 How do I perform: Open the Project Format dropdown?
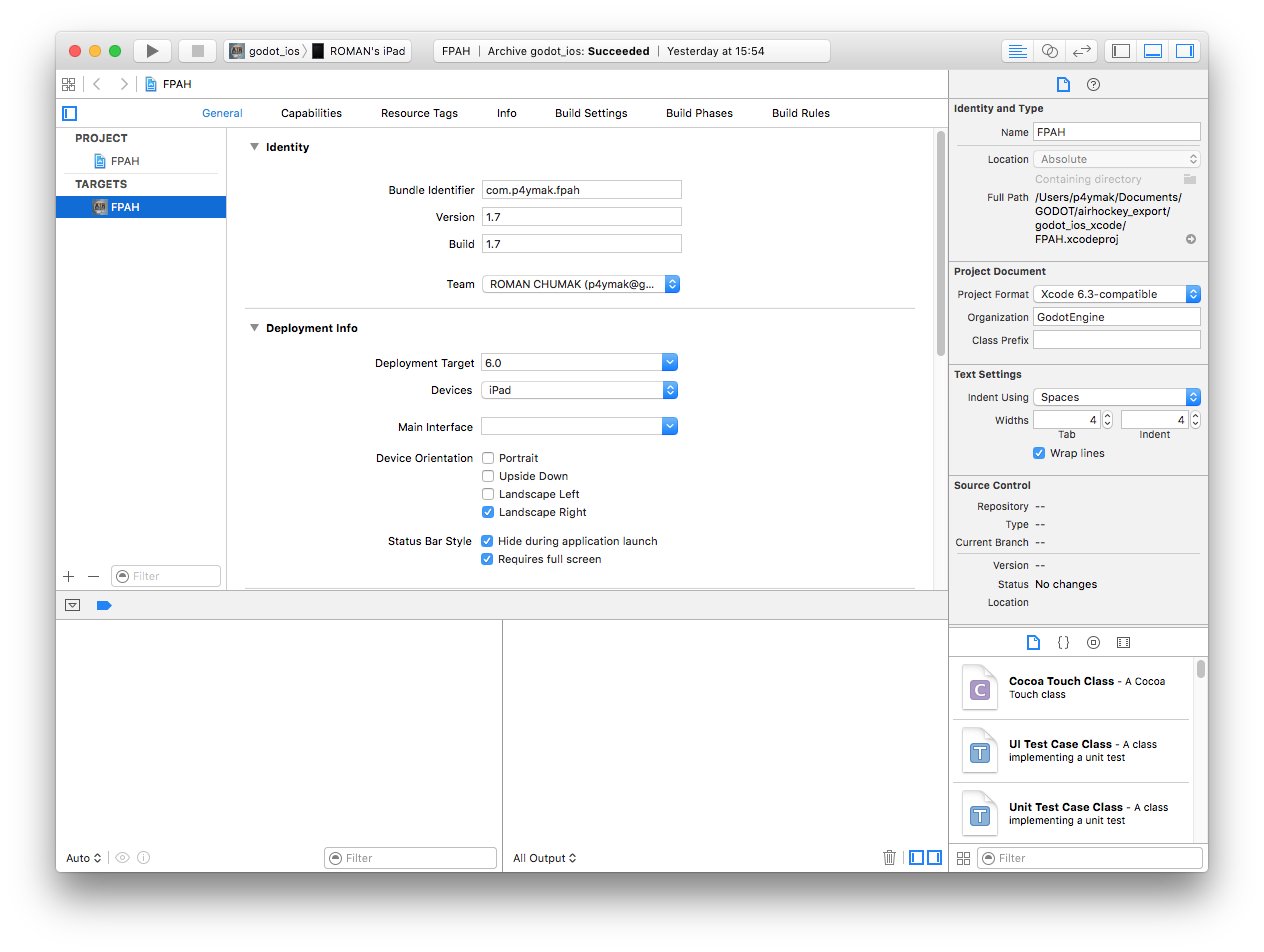pyautogui.click(x=1117, y=294)
